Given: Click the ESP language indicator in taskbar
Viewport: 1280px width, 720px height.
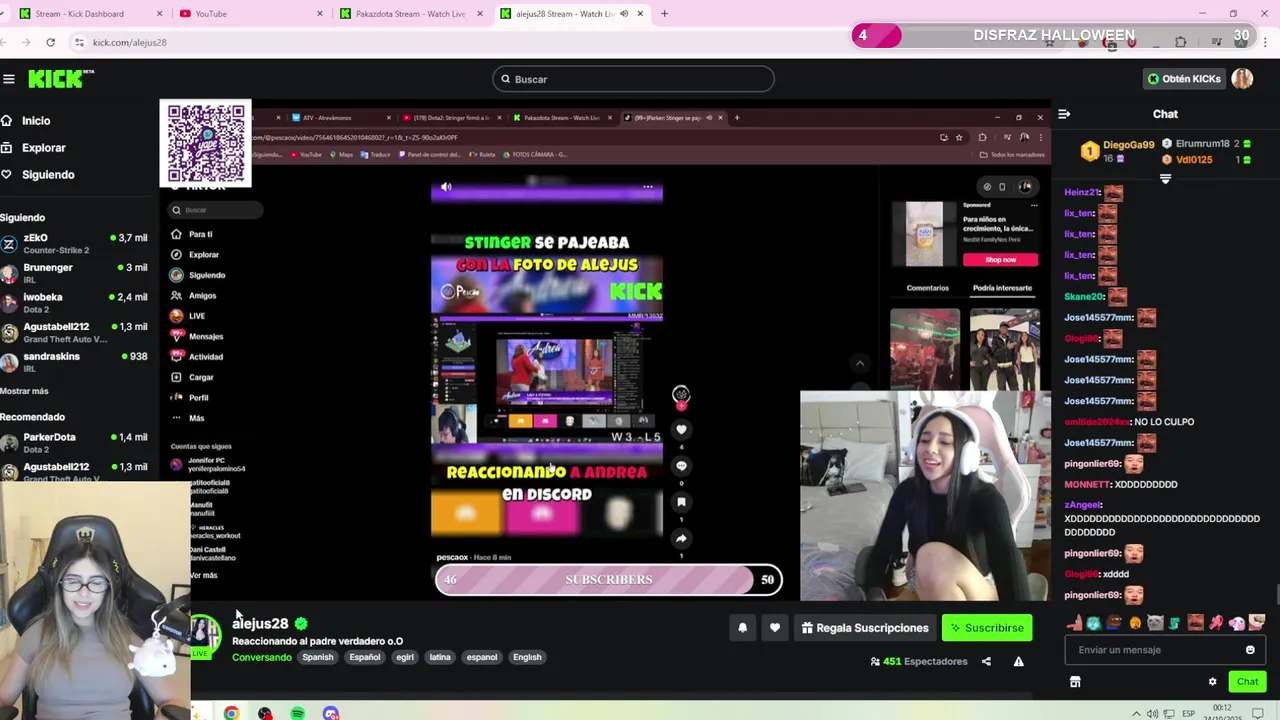Looking at the screenshot, I should click(x=1189, y=713).
